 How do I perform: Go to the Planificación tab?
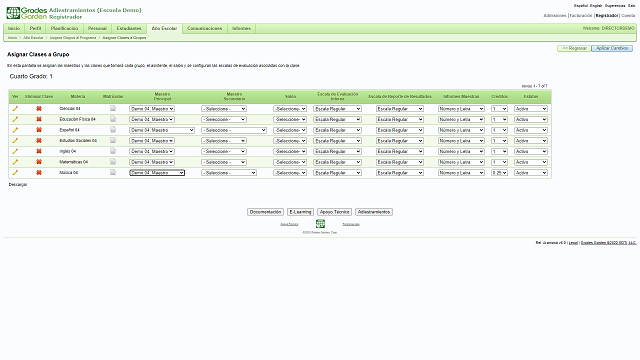[x=64, y=29]
